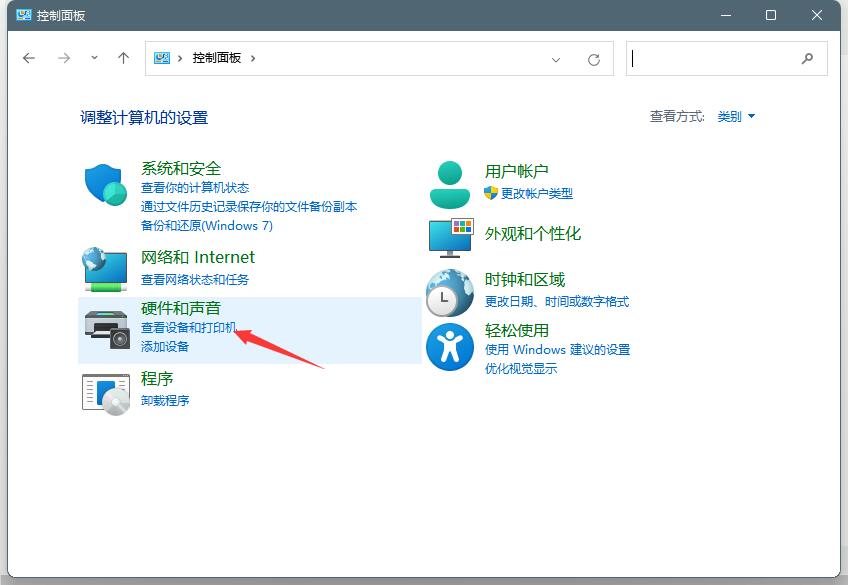Select the 硬件和声音 printer icon
The height and width of the screenshot is (585, 848).
tap(104, 330)
